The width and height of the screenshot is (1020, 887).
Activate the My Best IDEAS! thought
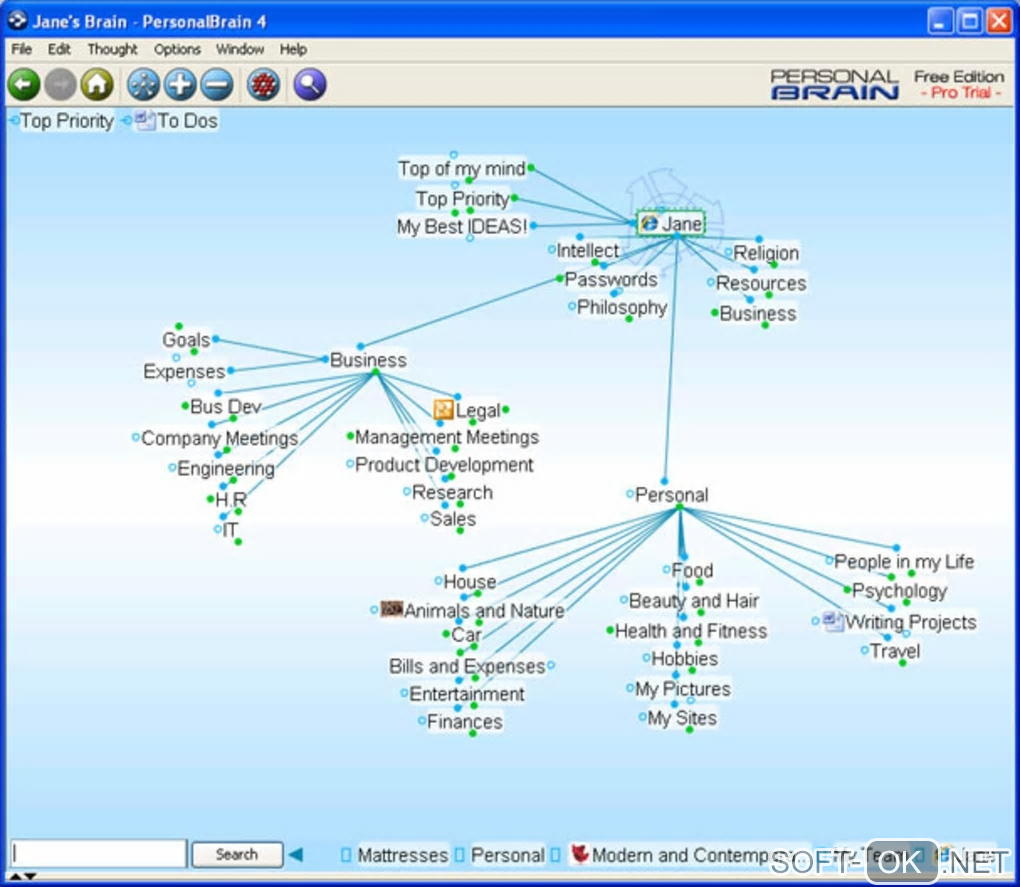(462, 226)
